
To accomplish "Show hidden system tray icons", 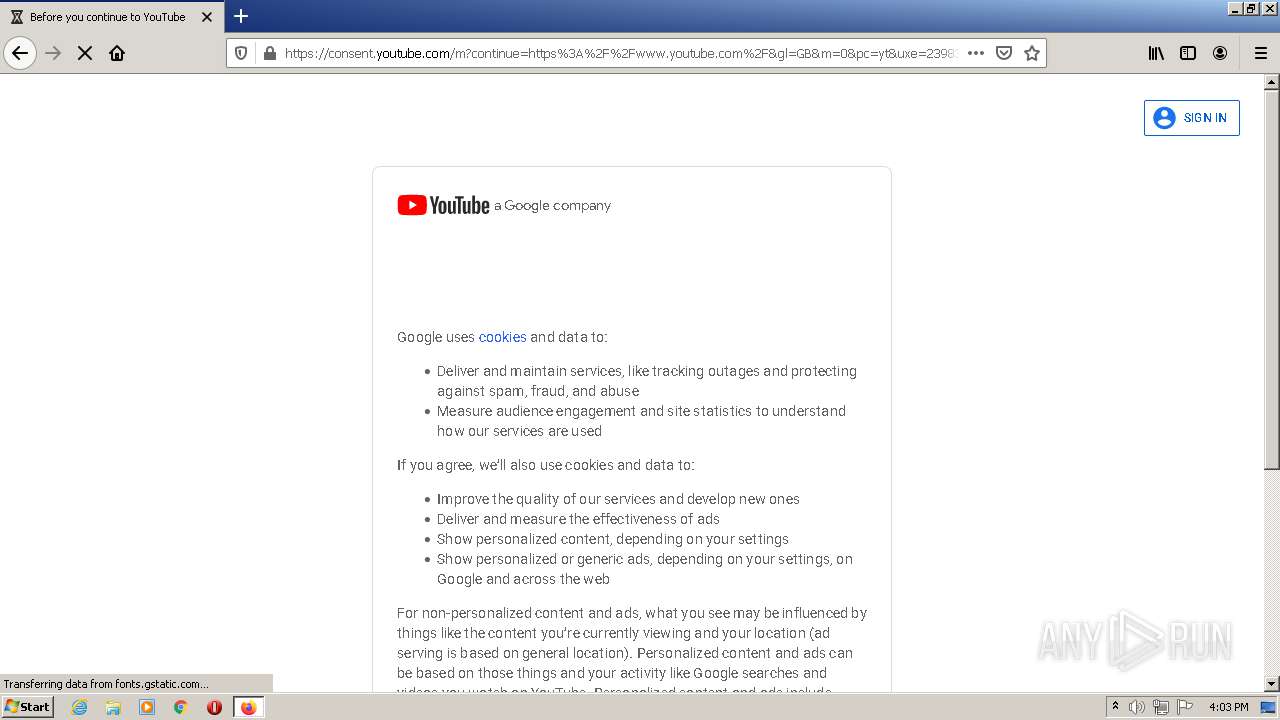I will (x=1115, y=706).
